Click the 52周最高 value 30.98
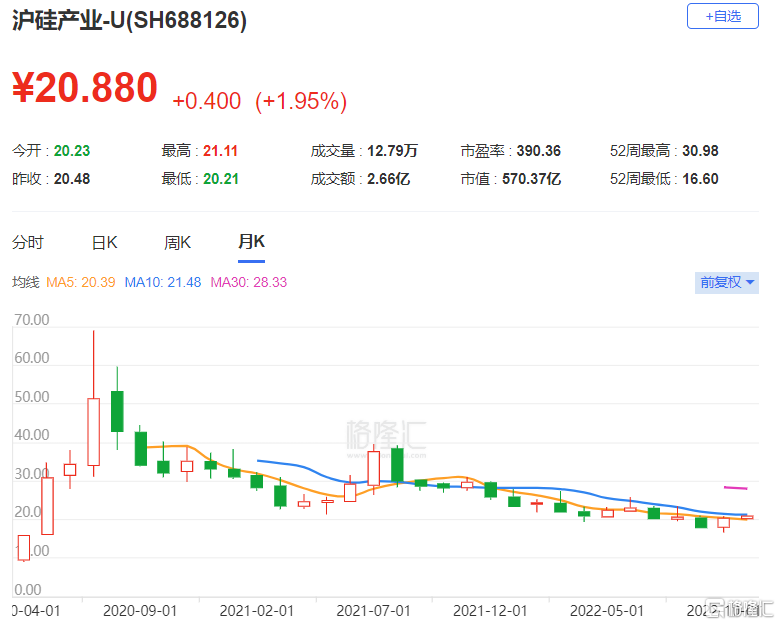The width and height of the screenshot is (780, 625). point(700,151)
